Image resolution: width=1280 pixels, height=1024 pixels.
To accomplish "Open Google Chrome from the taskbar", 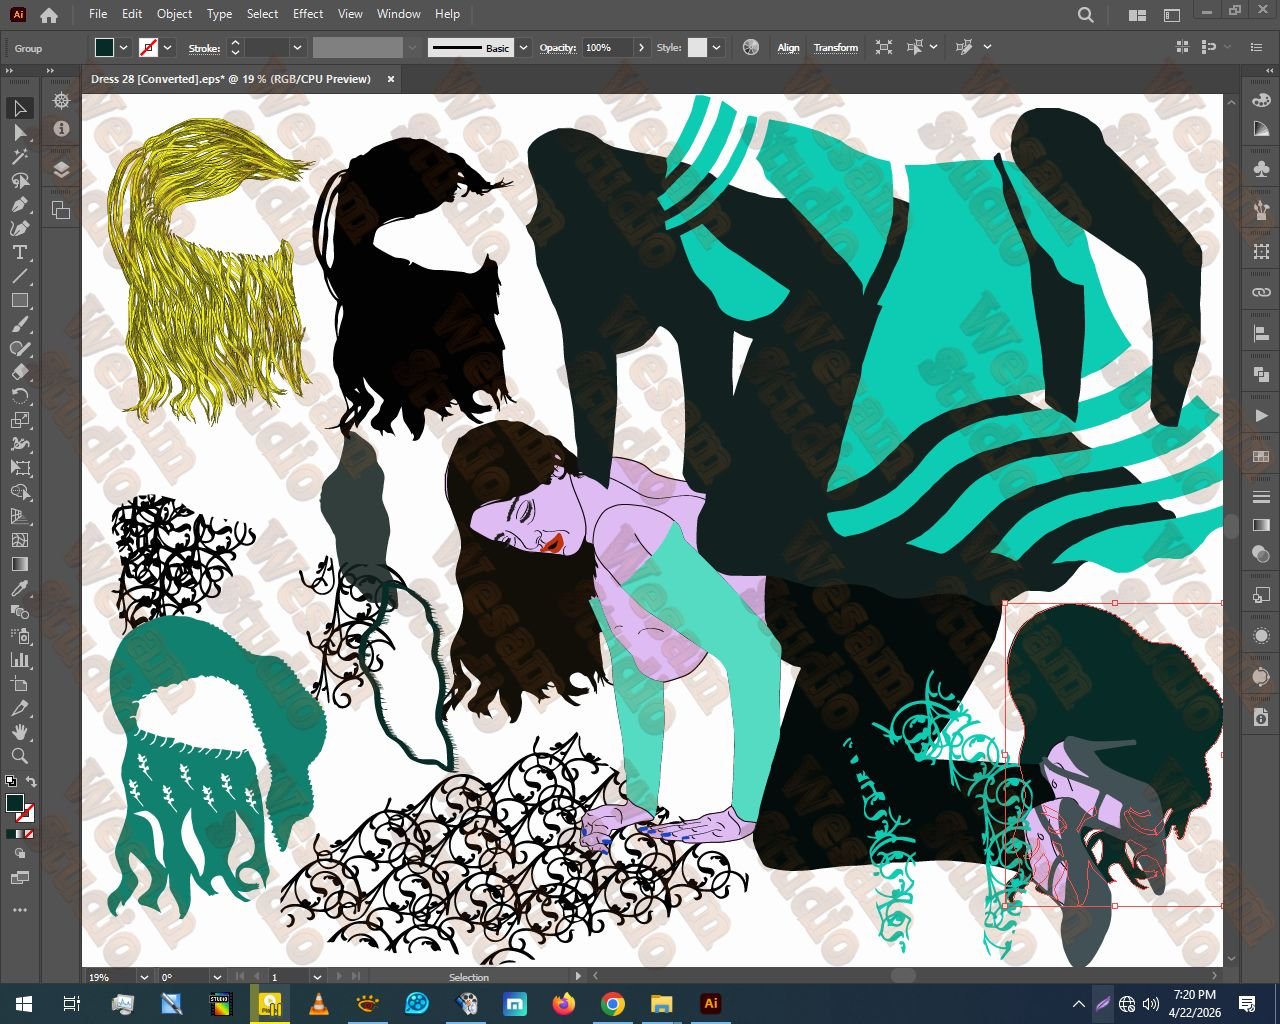I will (613, 1003).
